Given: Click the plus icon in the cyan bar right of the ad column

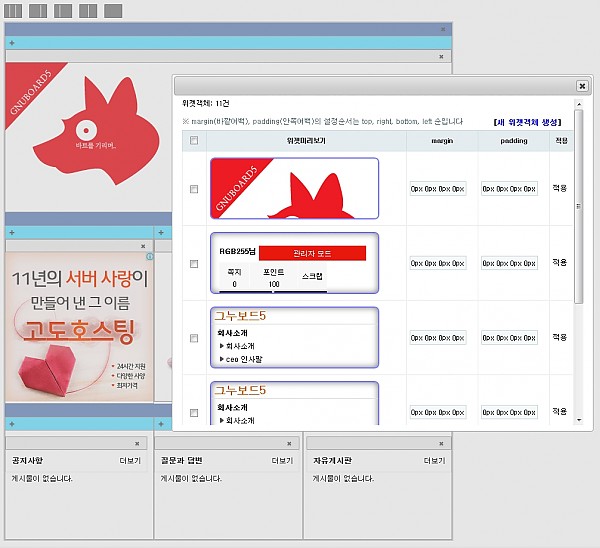Looking at the screenshot, I should click(161, 232).
